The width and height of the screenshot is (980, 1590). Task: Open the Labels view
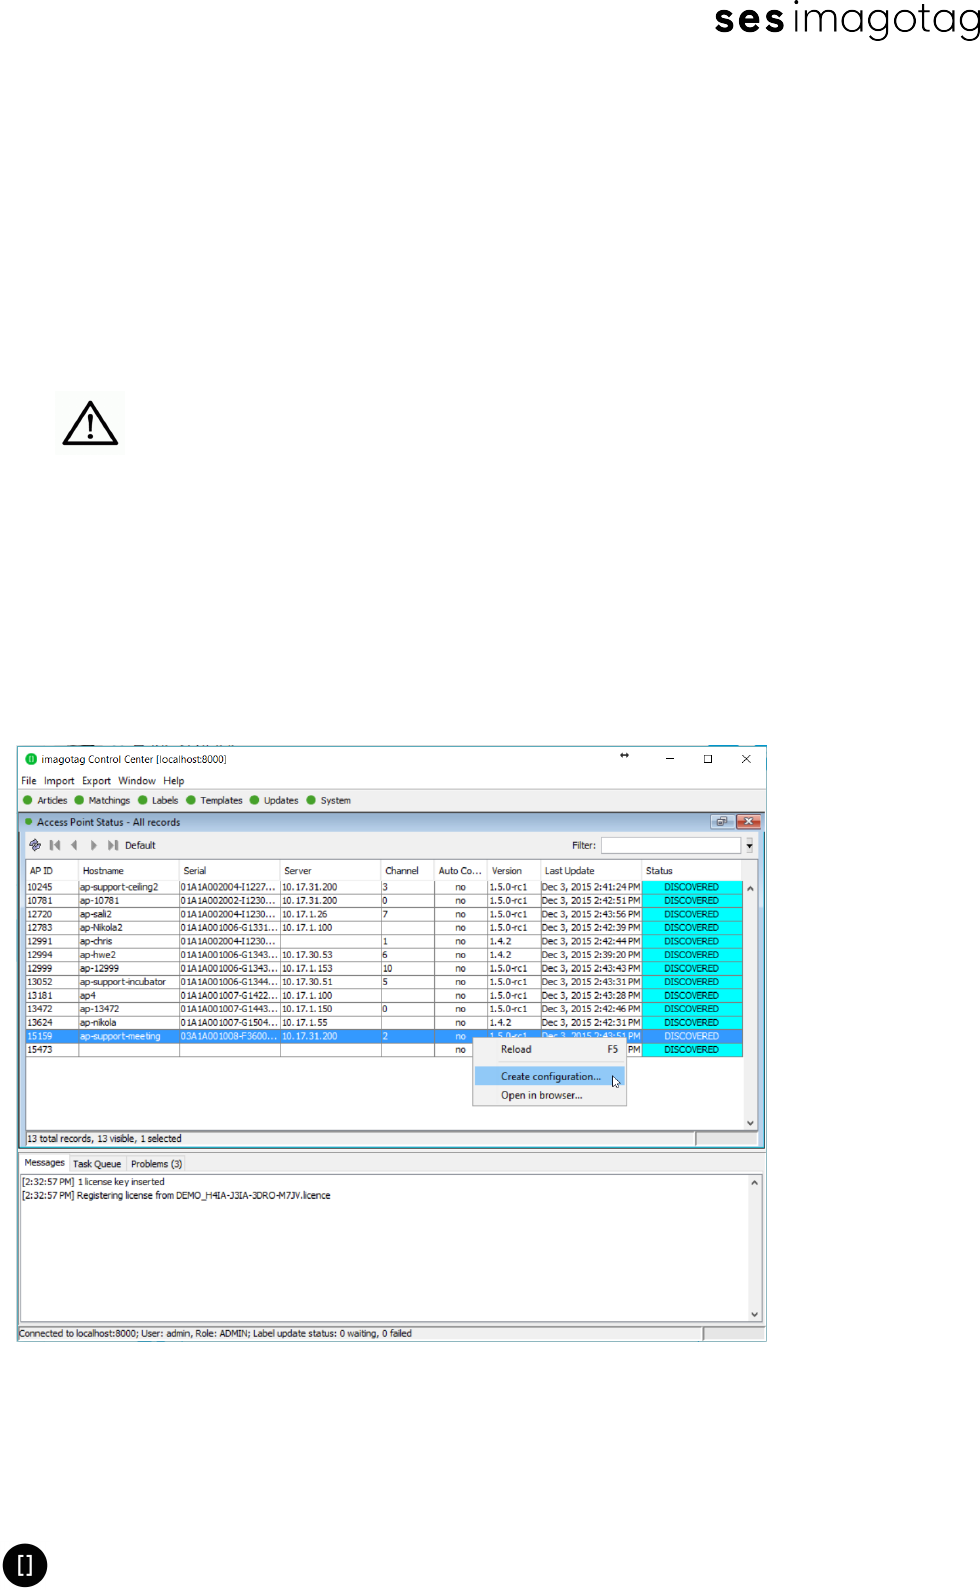[x=159, y=801]
